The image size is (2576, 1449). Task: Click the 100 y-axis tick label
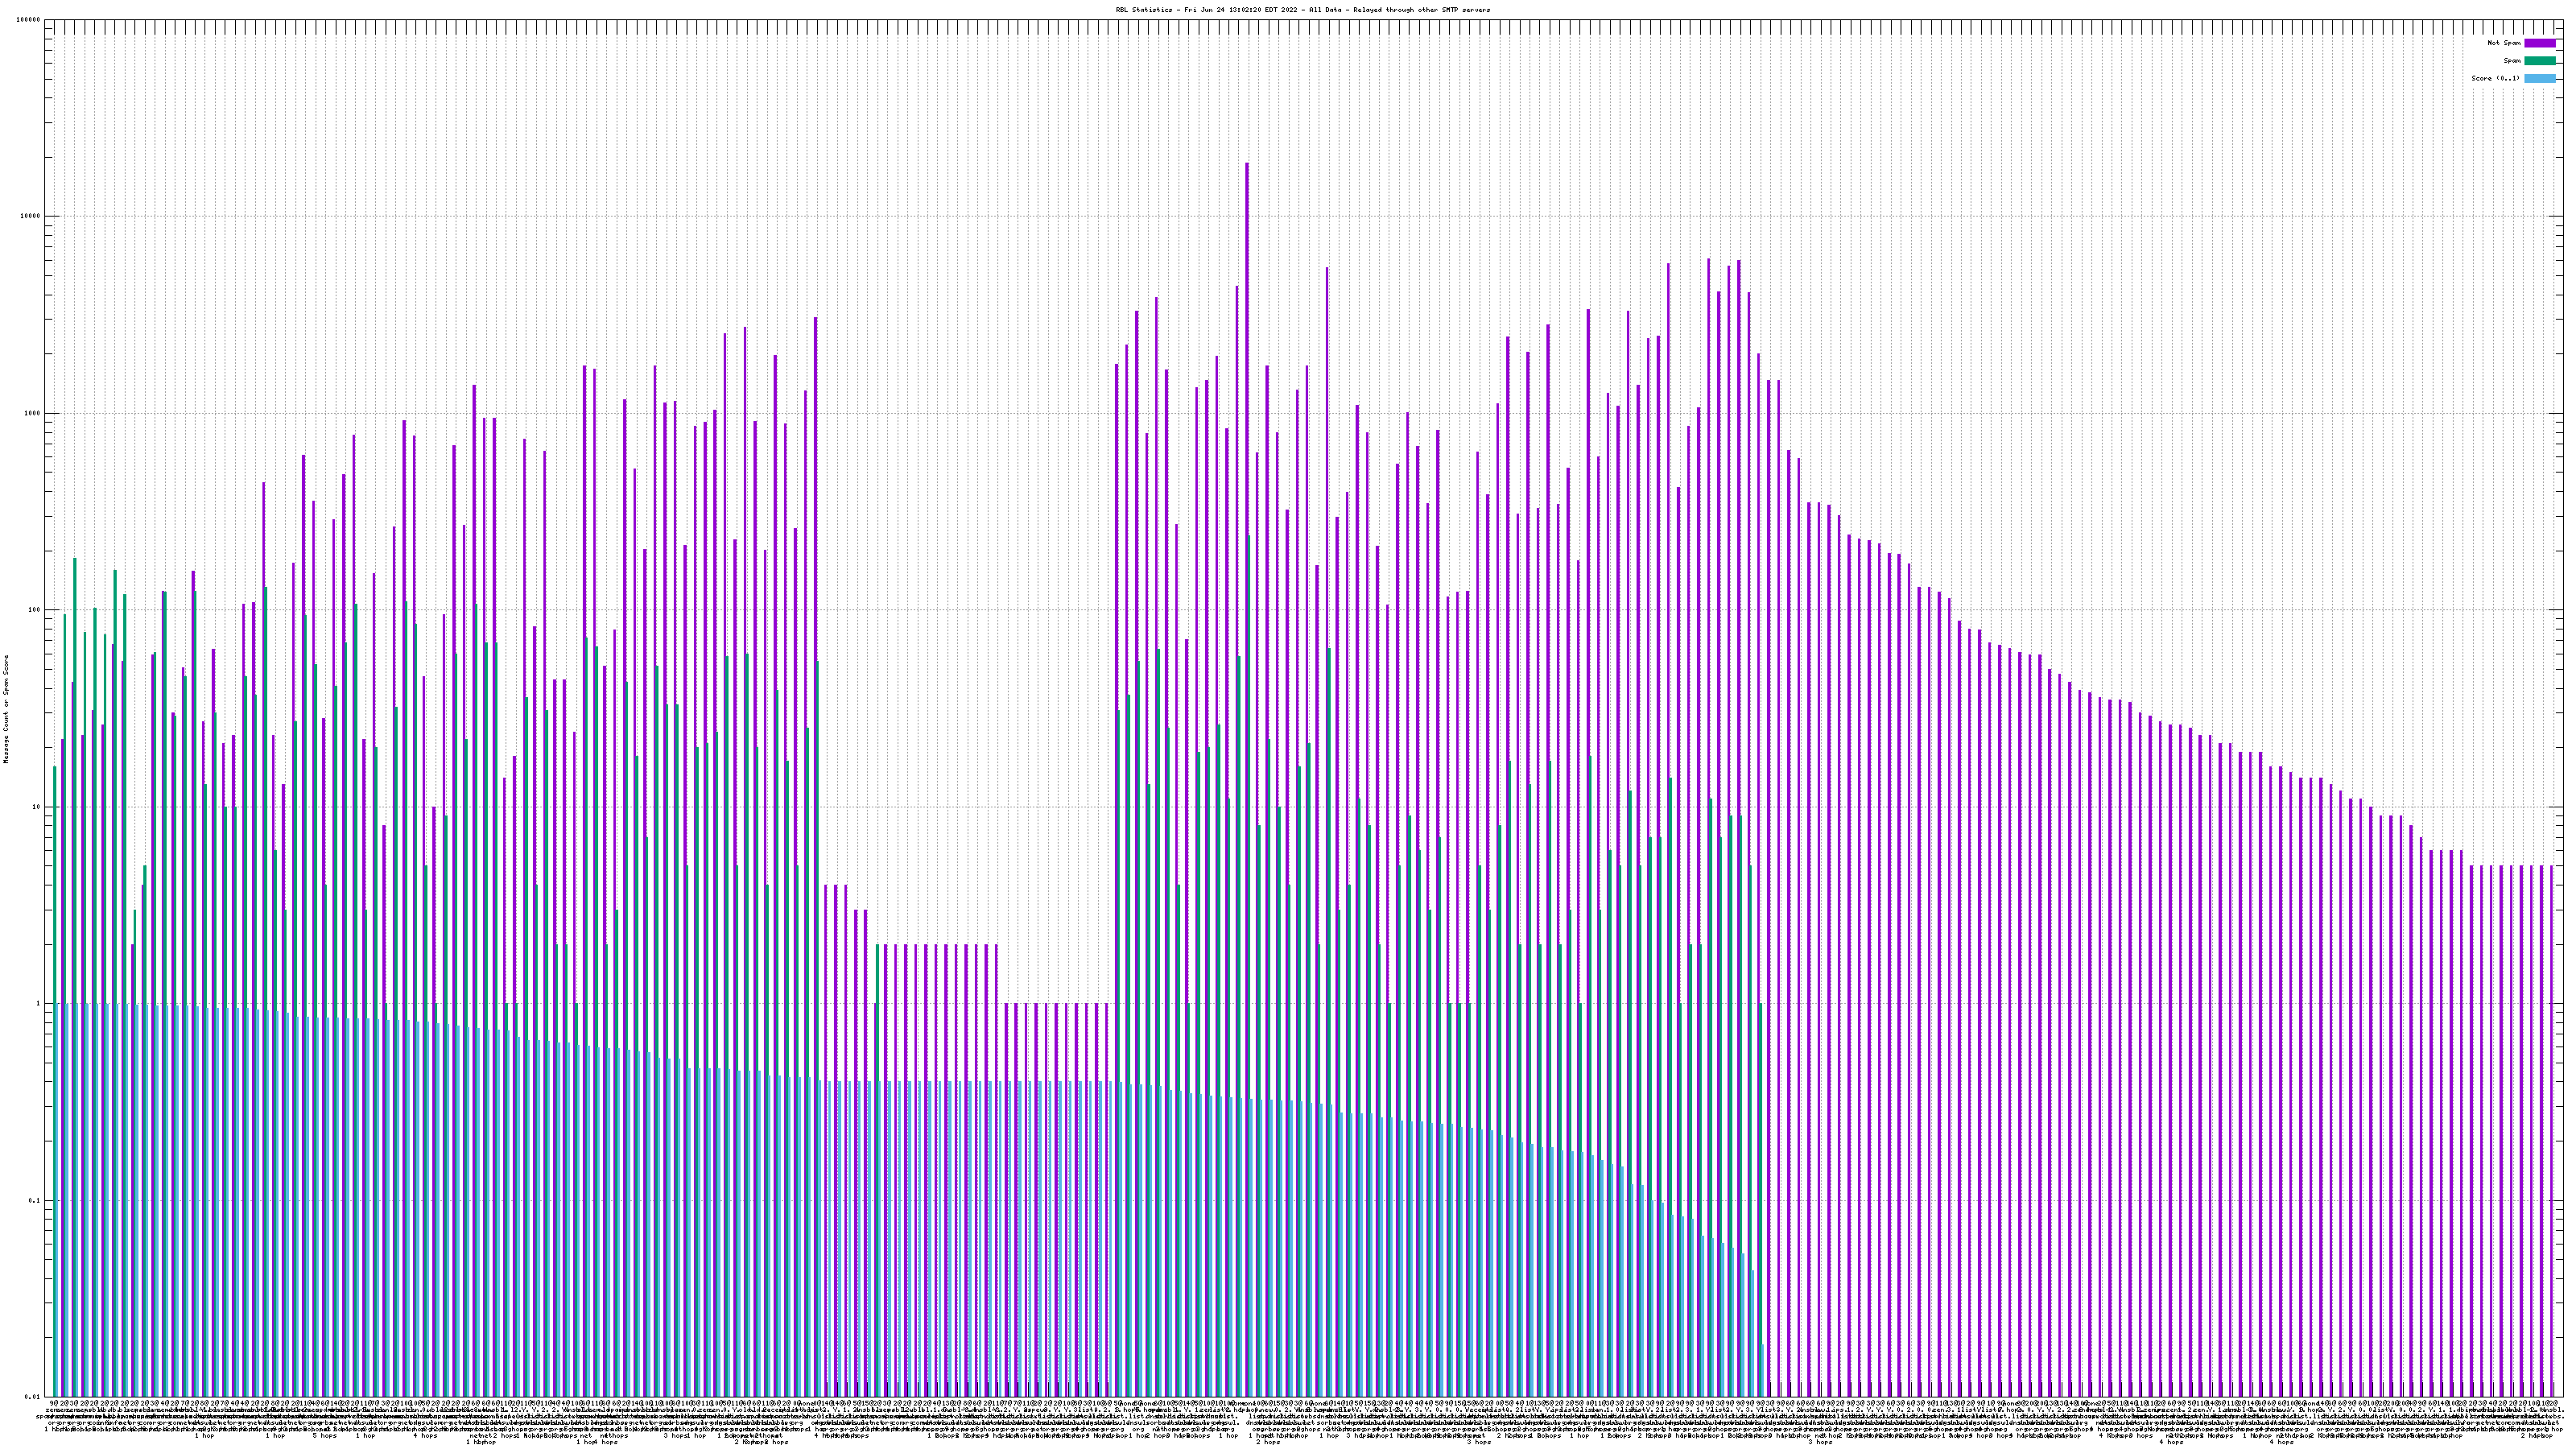(34, 610)
